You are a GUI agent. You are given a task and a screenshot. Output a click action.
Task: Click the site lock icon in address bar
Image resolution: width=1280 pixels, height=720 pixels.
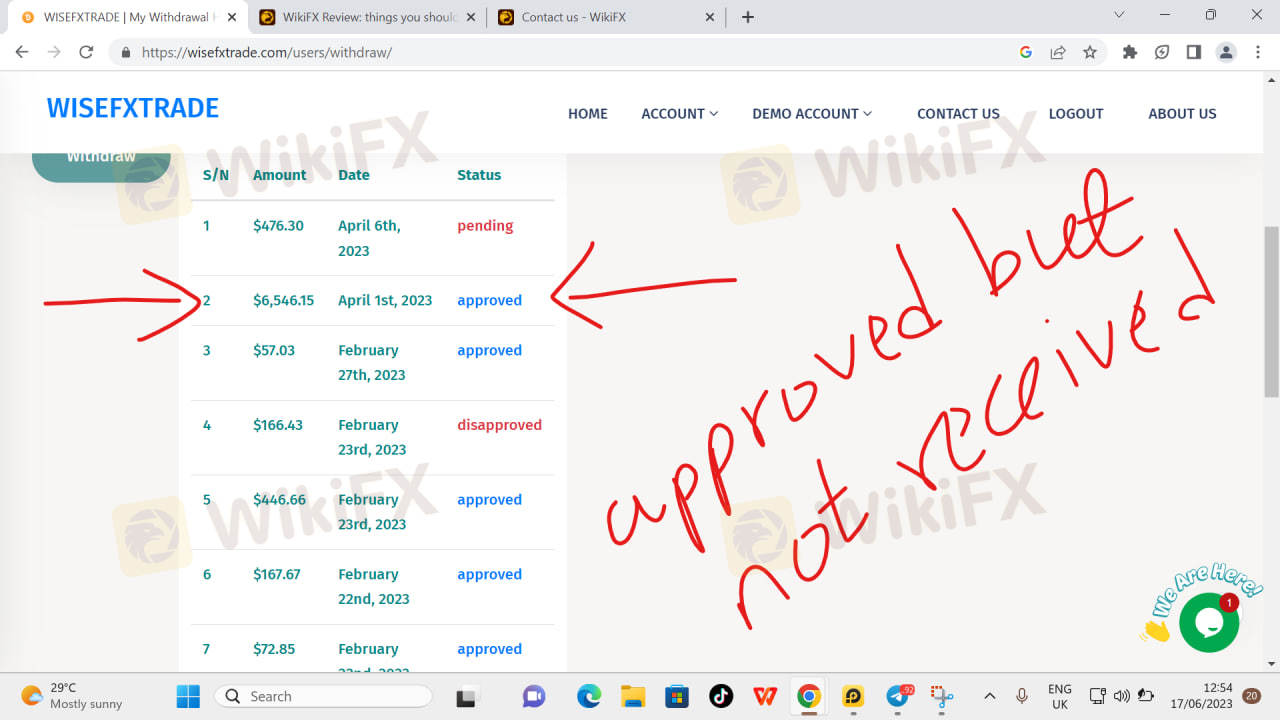126,52
